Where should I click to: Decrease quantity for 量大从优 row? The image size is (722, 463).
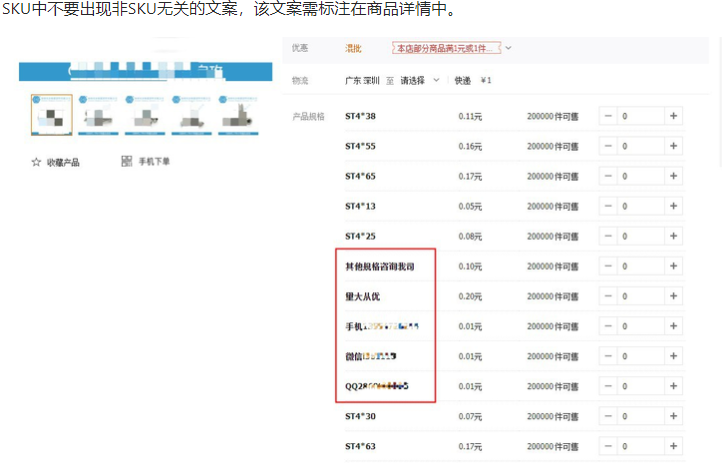point(608,296)
